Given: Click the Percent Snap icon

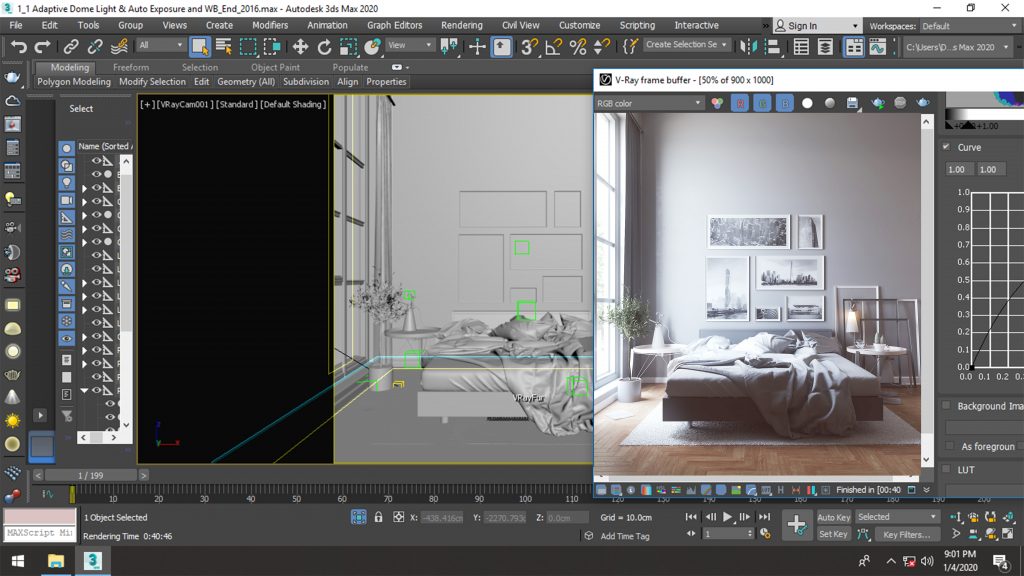Looking at the screenshot, I should [x=577, y=46].
